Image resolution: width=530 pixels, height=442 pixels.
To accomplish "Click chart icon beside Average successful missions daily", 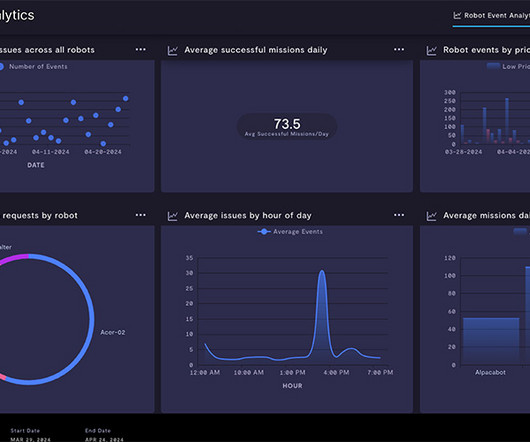I will (173, 51).
